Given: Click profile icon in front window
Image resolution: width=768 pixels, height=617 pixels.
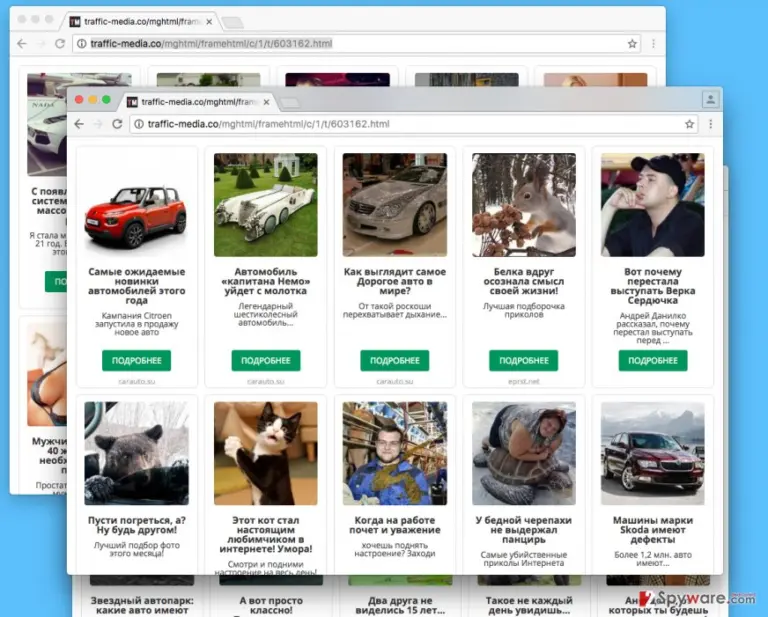Looking at the screenshot, I should point(710,100).
